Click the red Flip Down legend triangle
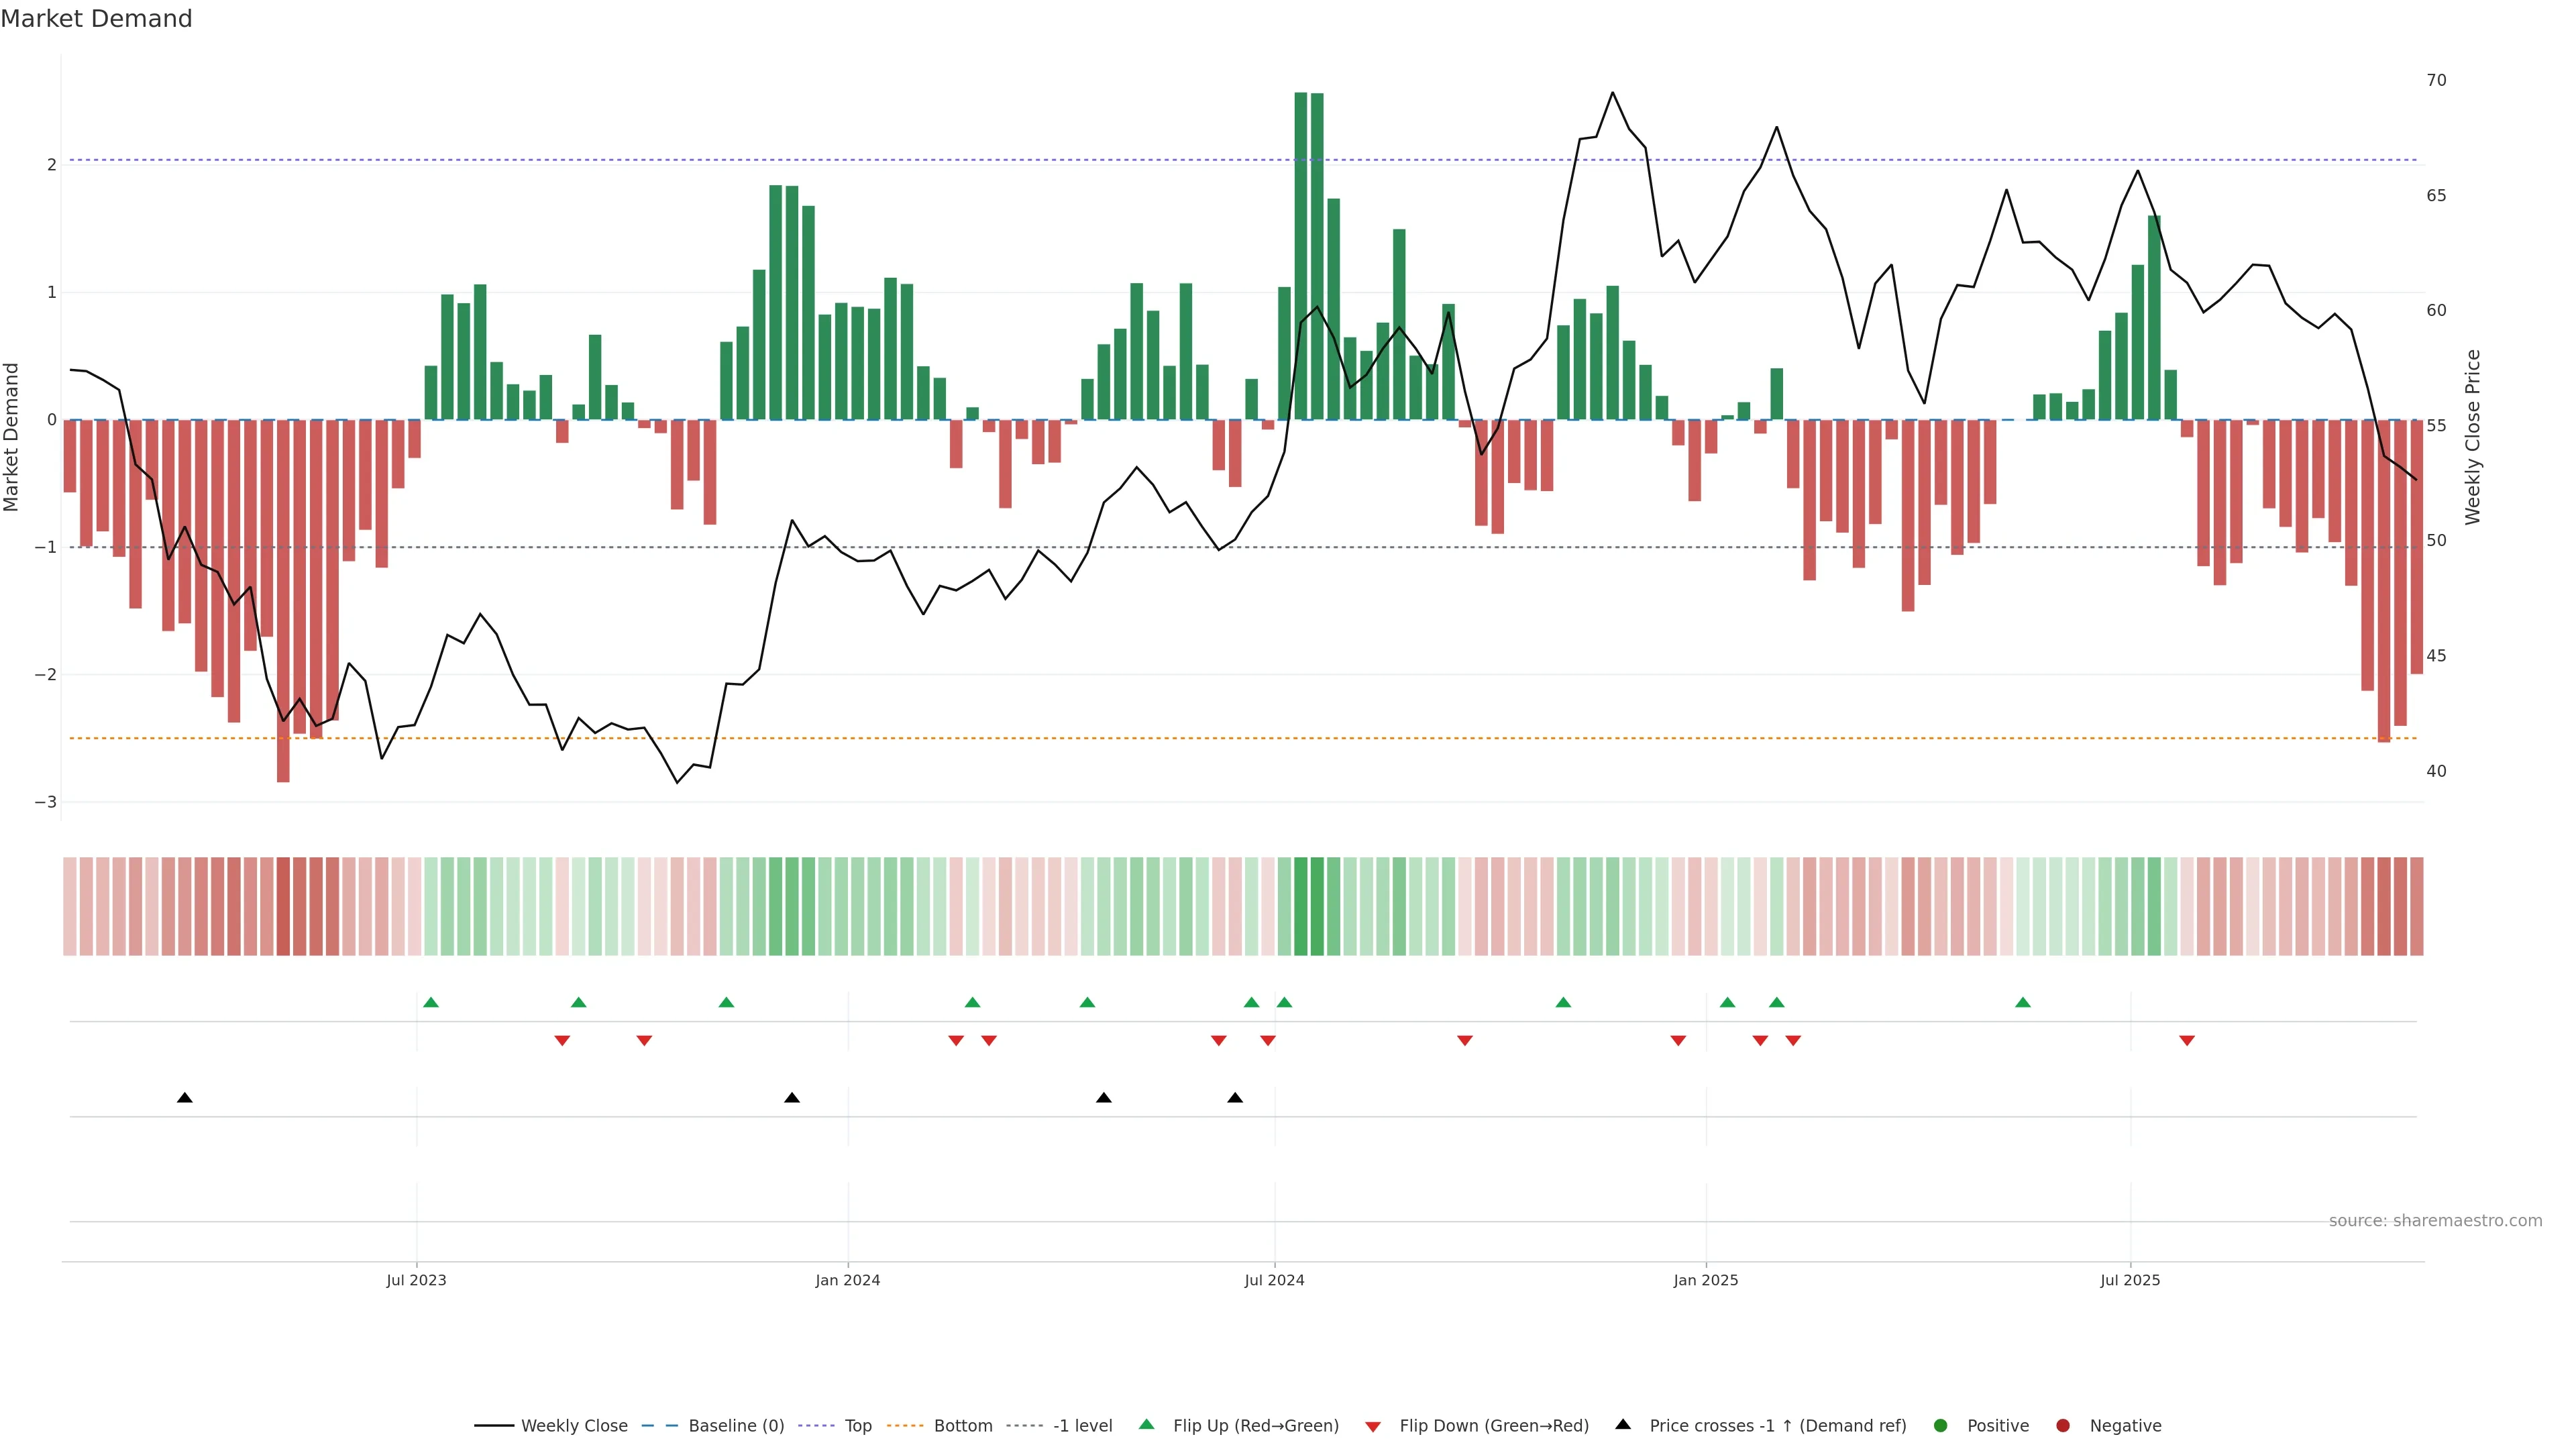This screenshot has width=2576, height=1449. pyautogui.click(x=1373, y=1427)
